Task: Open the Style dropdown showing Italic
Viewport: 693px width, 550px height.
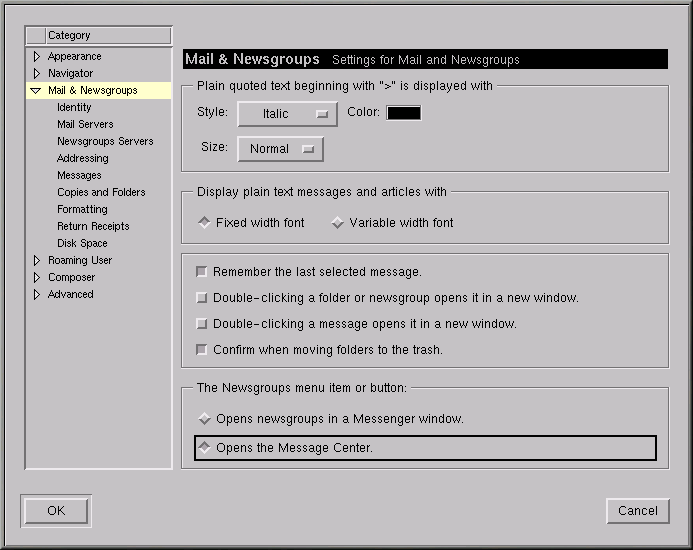Action: [x=287, y=114]
